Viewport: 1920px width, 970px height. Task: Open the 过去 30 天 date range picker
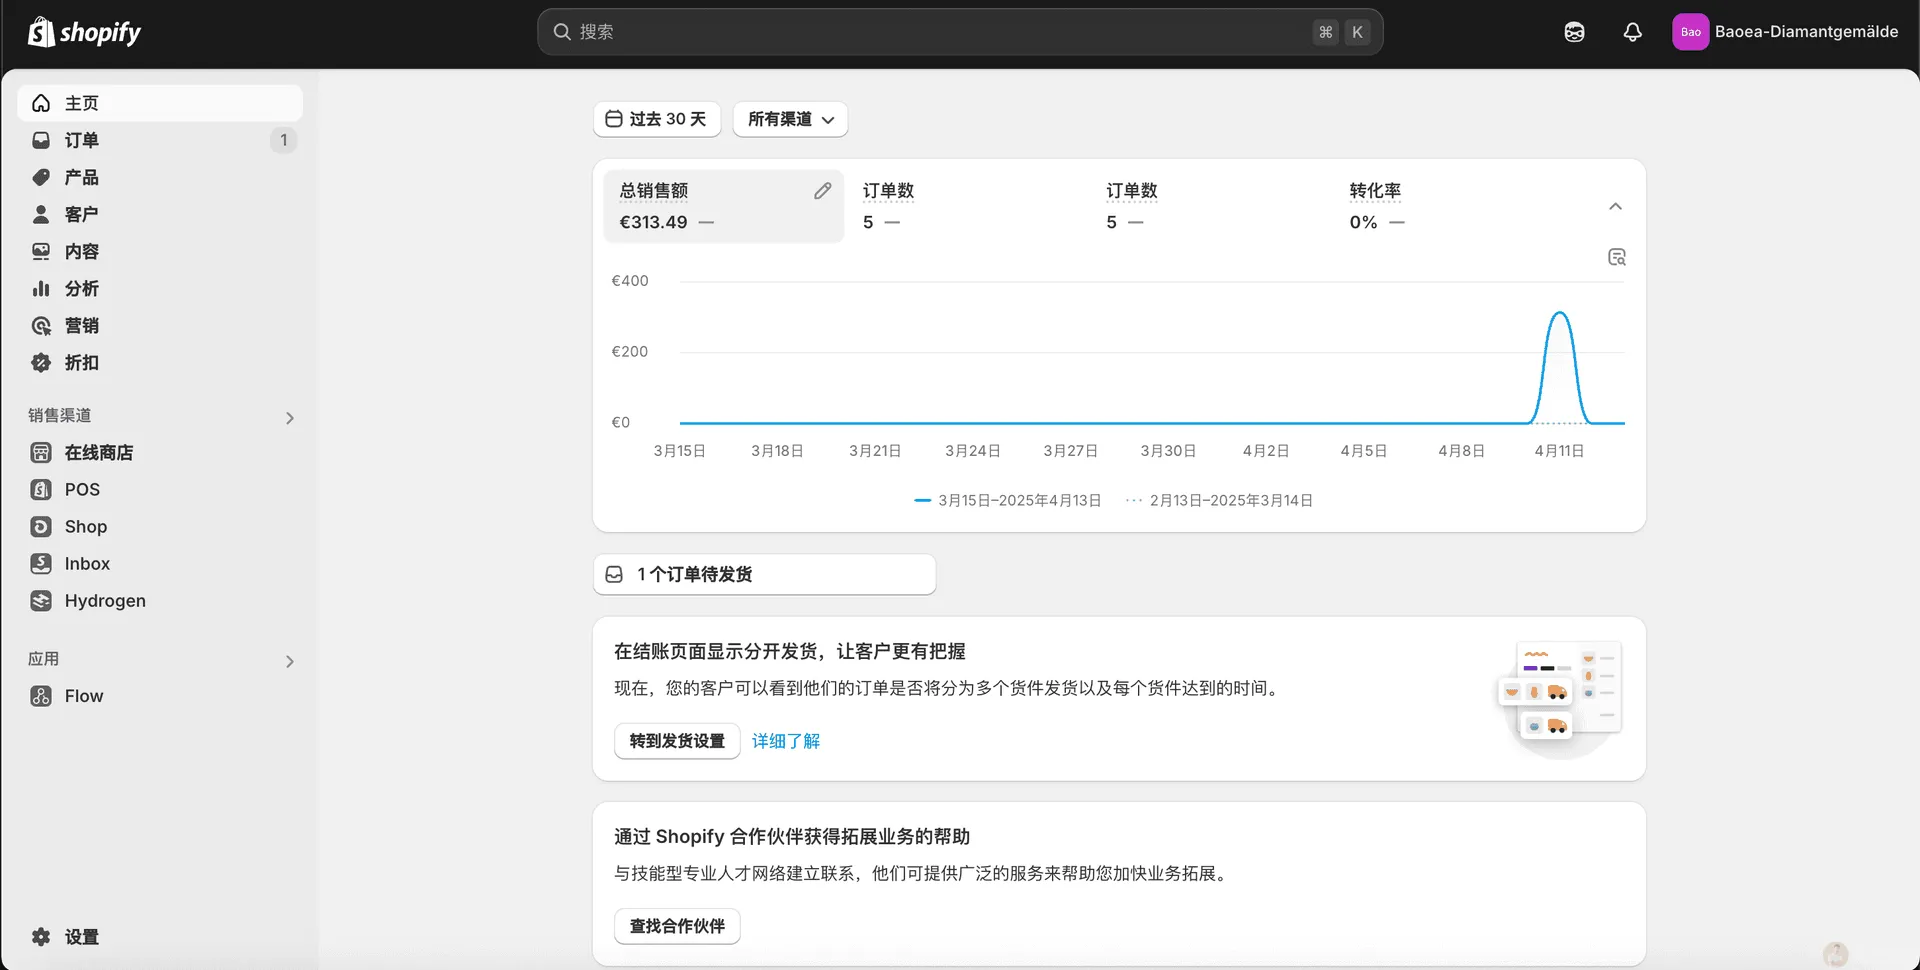657,119
